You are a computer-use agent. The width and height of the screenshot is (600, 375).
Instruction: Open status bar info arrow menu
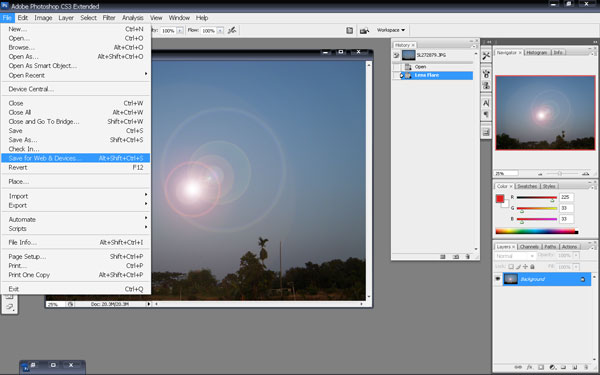(x=148, y=304)
